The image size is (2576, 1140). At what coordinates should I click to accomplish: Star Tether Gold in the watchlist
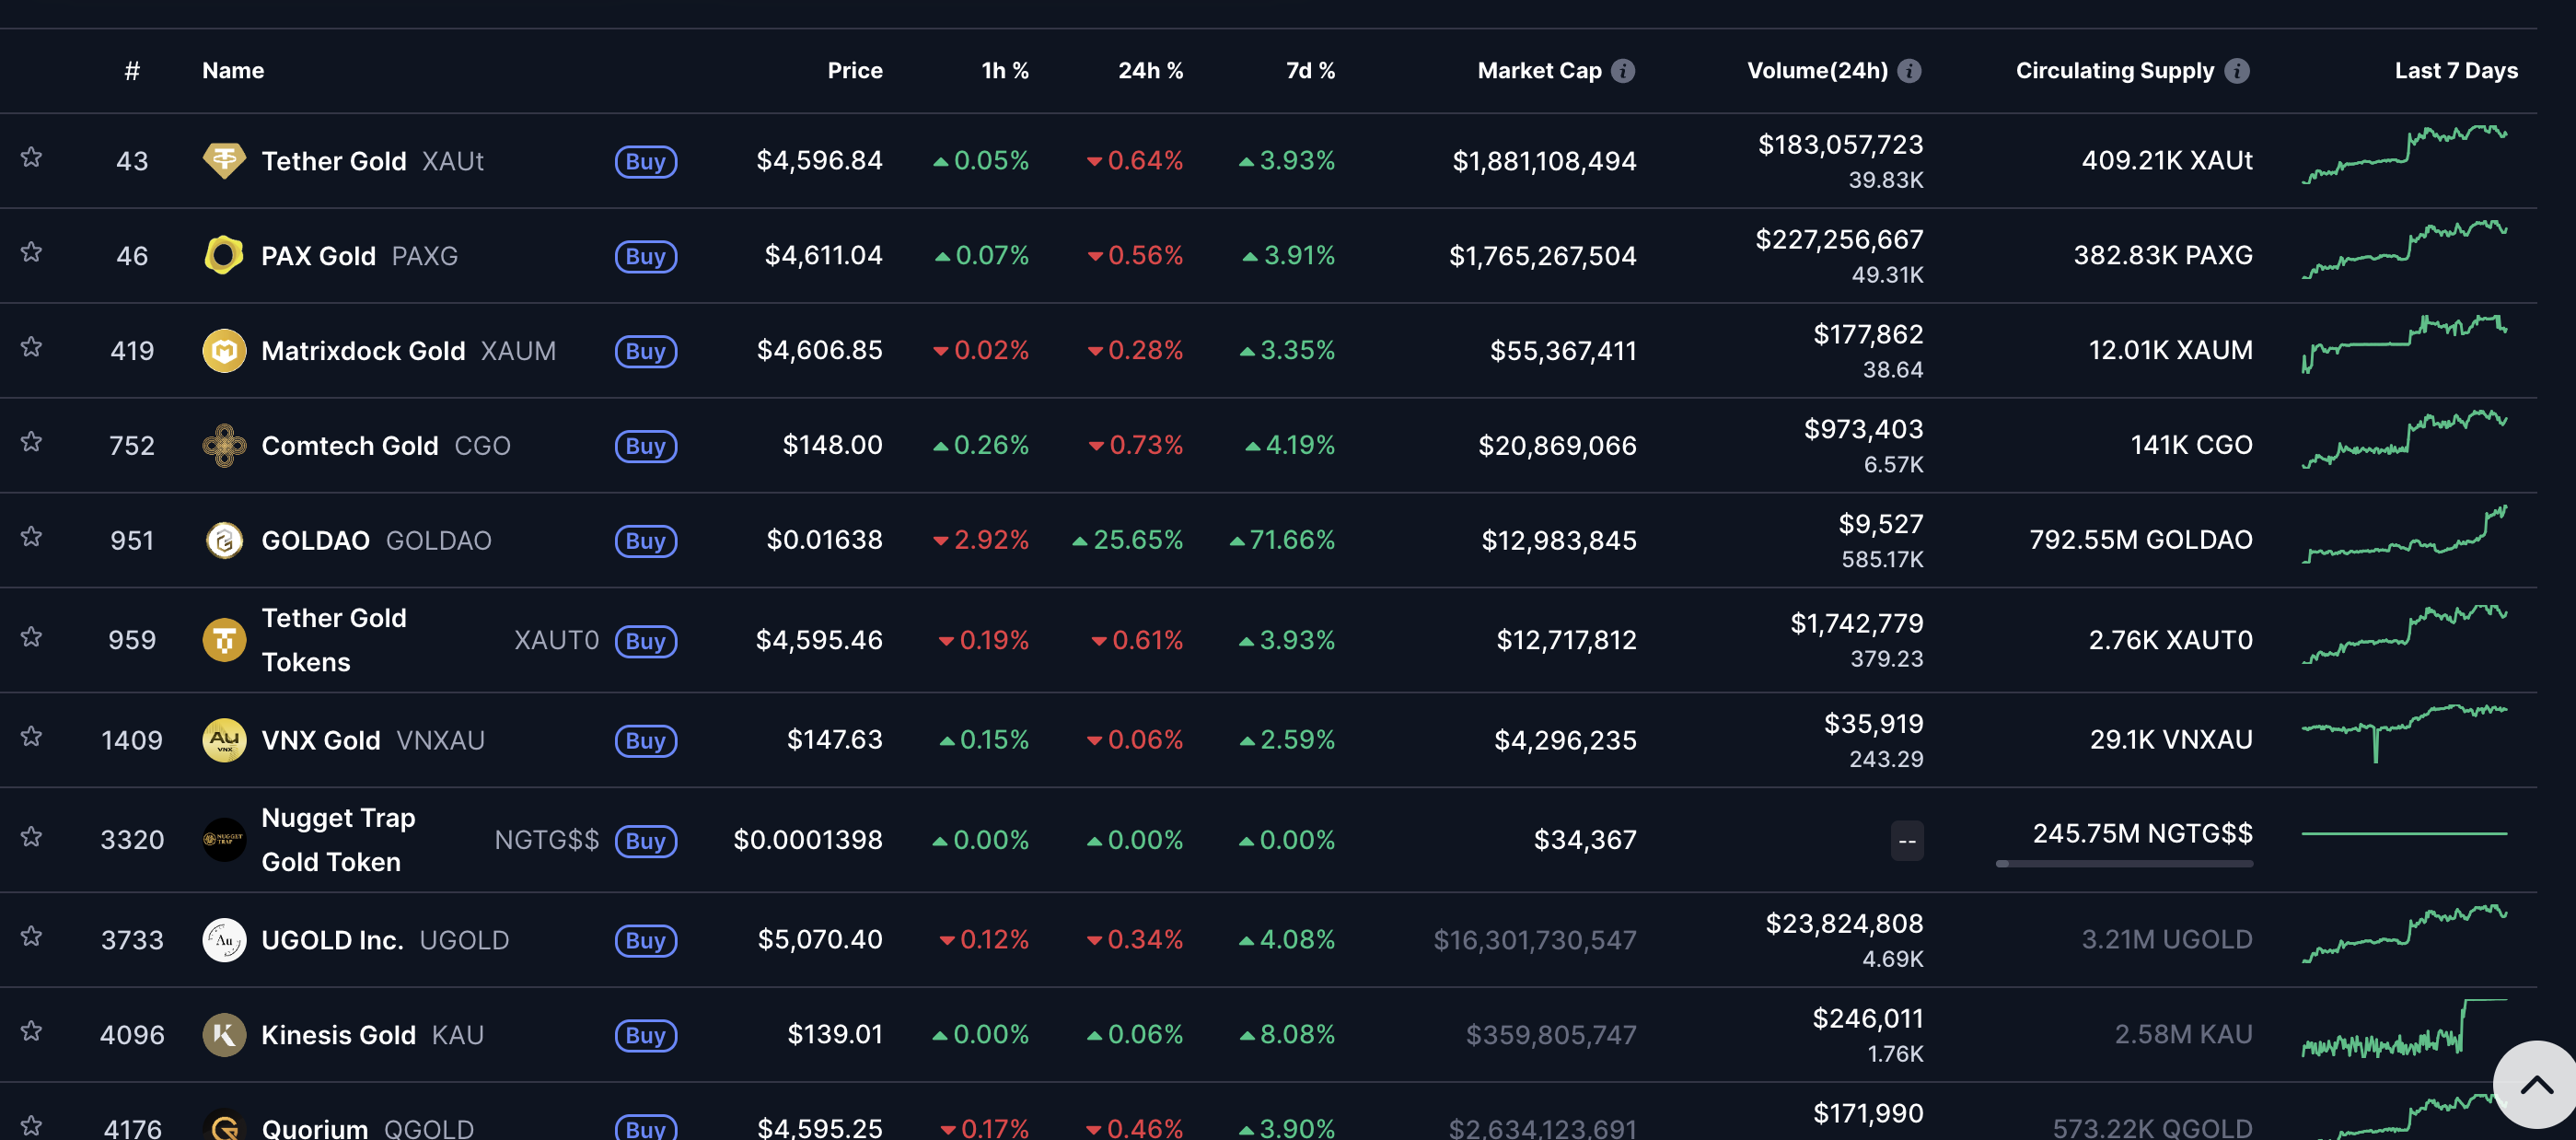31,157
